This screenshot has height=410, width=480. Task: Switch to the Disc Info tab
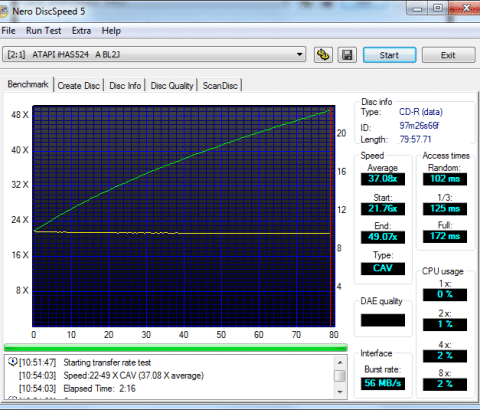click(x=125, y=86)
